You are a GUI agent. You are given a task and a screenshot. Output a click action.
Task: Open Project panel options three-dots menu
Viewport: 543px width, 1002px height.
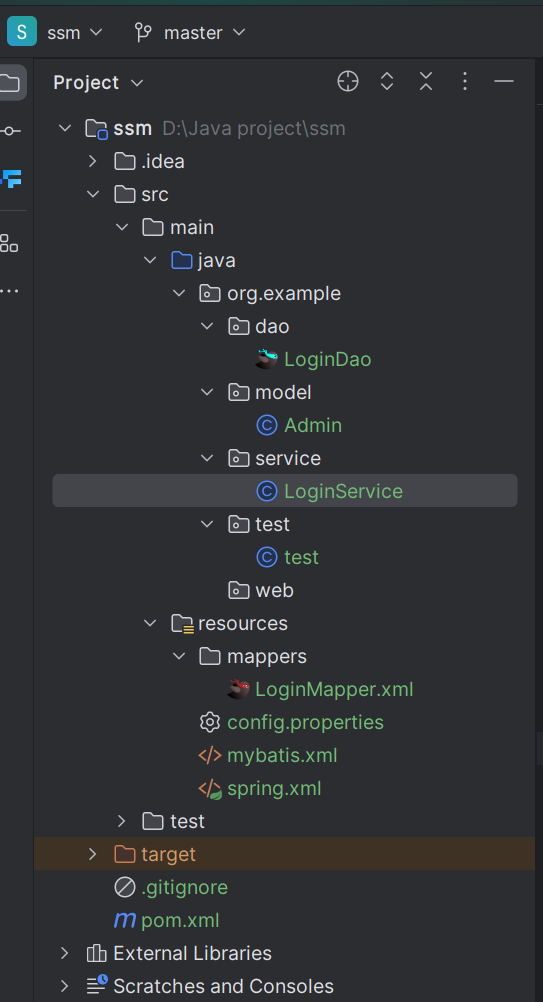464,82
